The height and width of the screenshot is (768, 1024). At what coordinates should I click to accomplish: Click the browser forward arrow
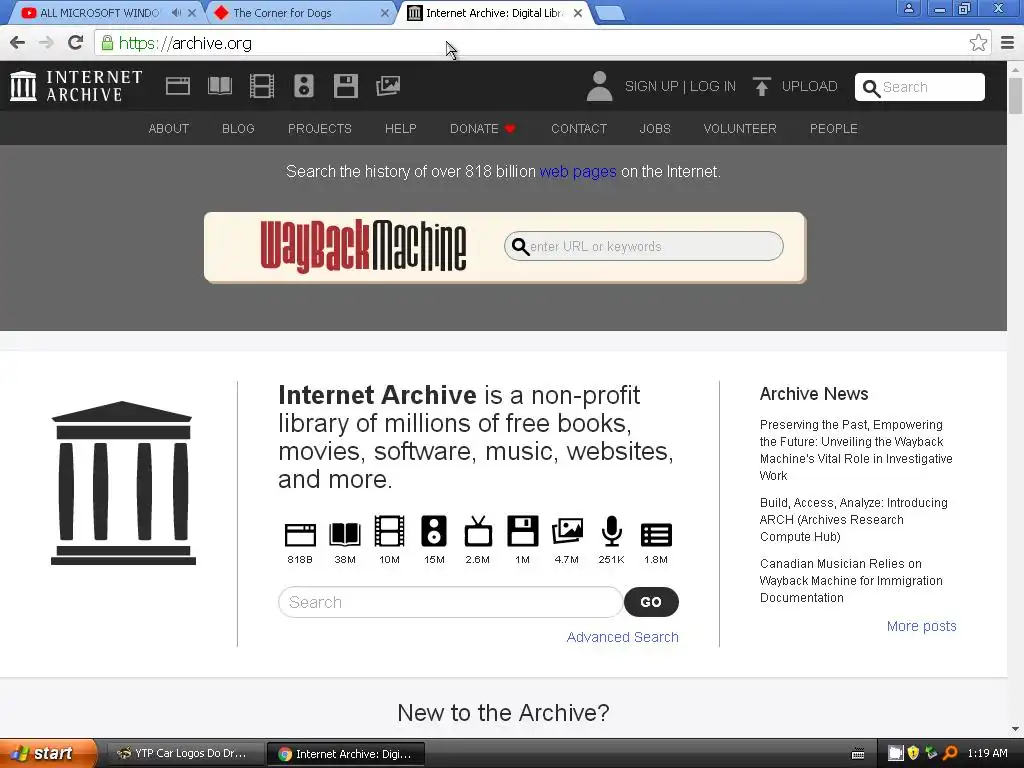click(46, 43)
